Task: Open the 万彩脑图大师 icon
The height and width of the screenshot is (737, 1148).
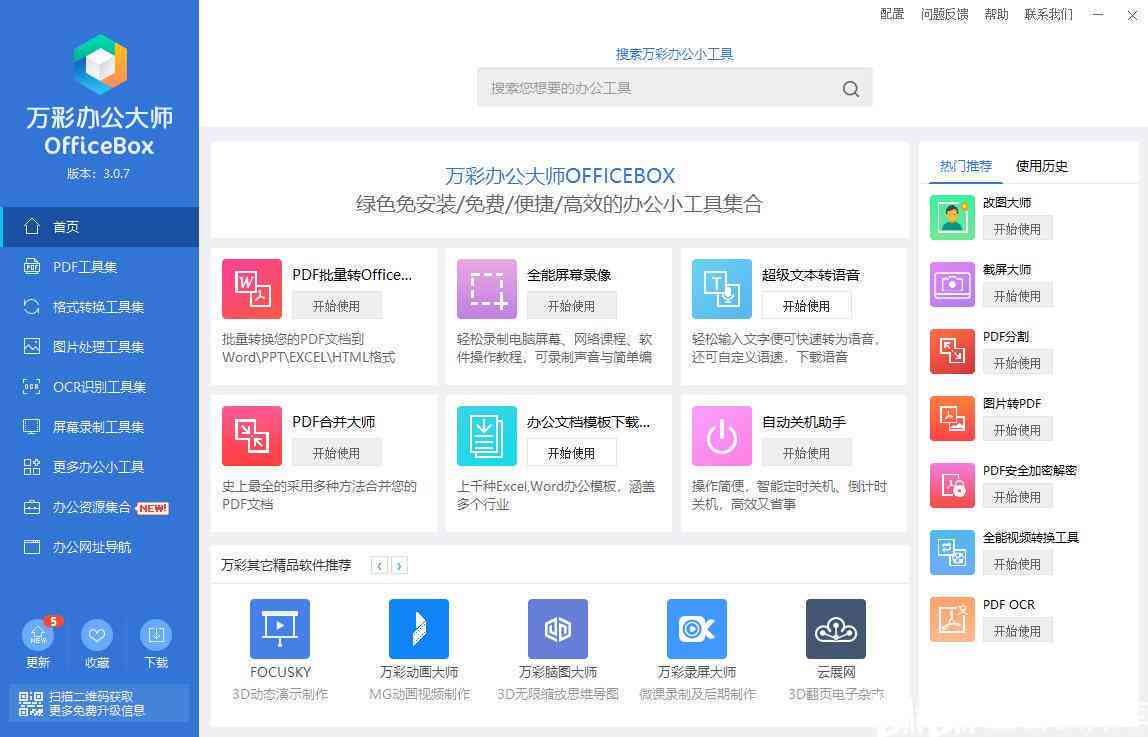Action: 558,629
